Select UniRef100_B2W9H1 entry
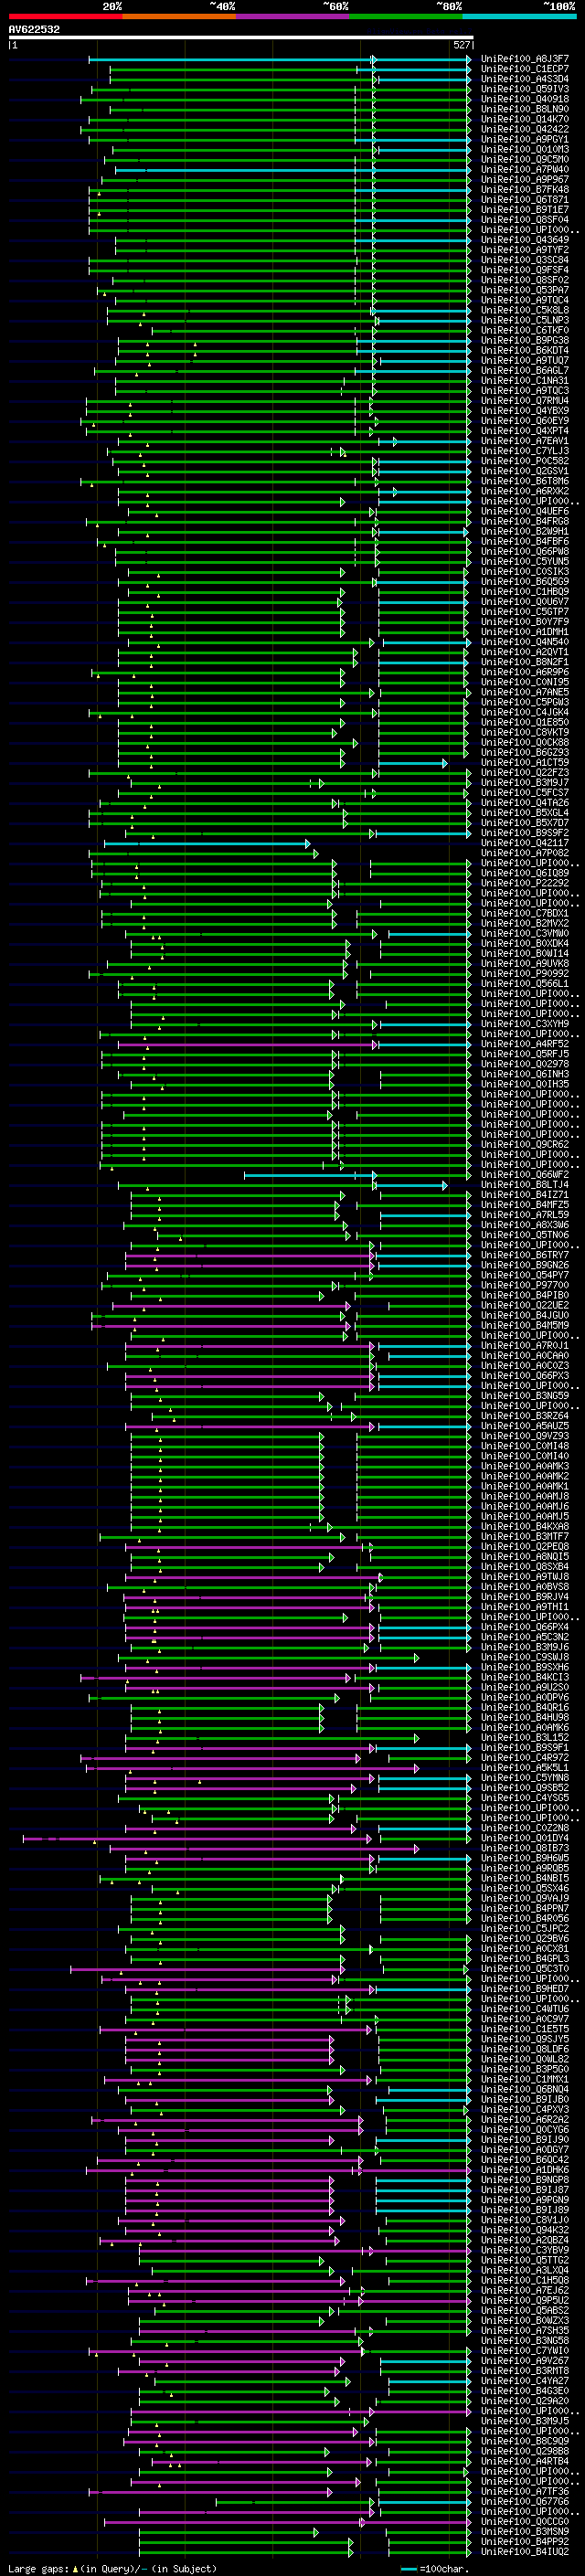Image resolution: width=585 pixels, height=2576 pixels. pos(525,531)
